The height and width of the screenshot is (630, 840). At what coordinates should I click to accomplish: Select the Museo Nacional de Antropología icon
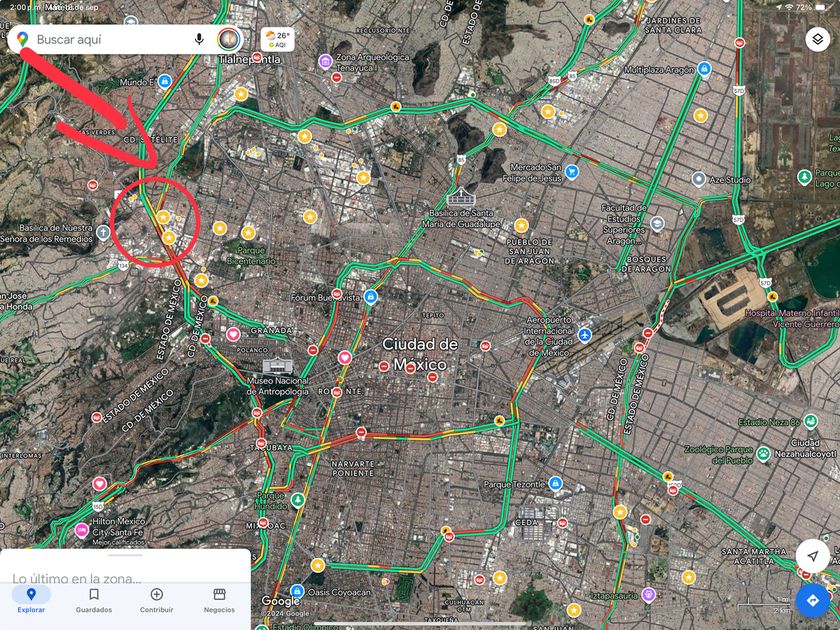pos(278,366)
